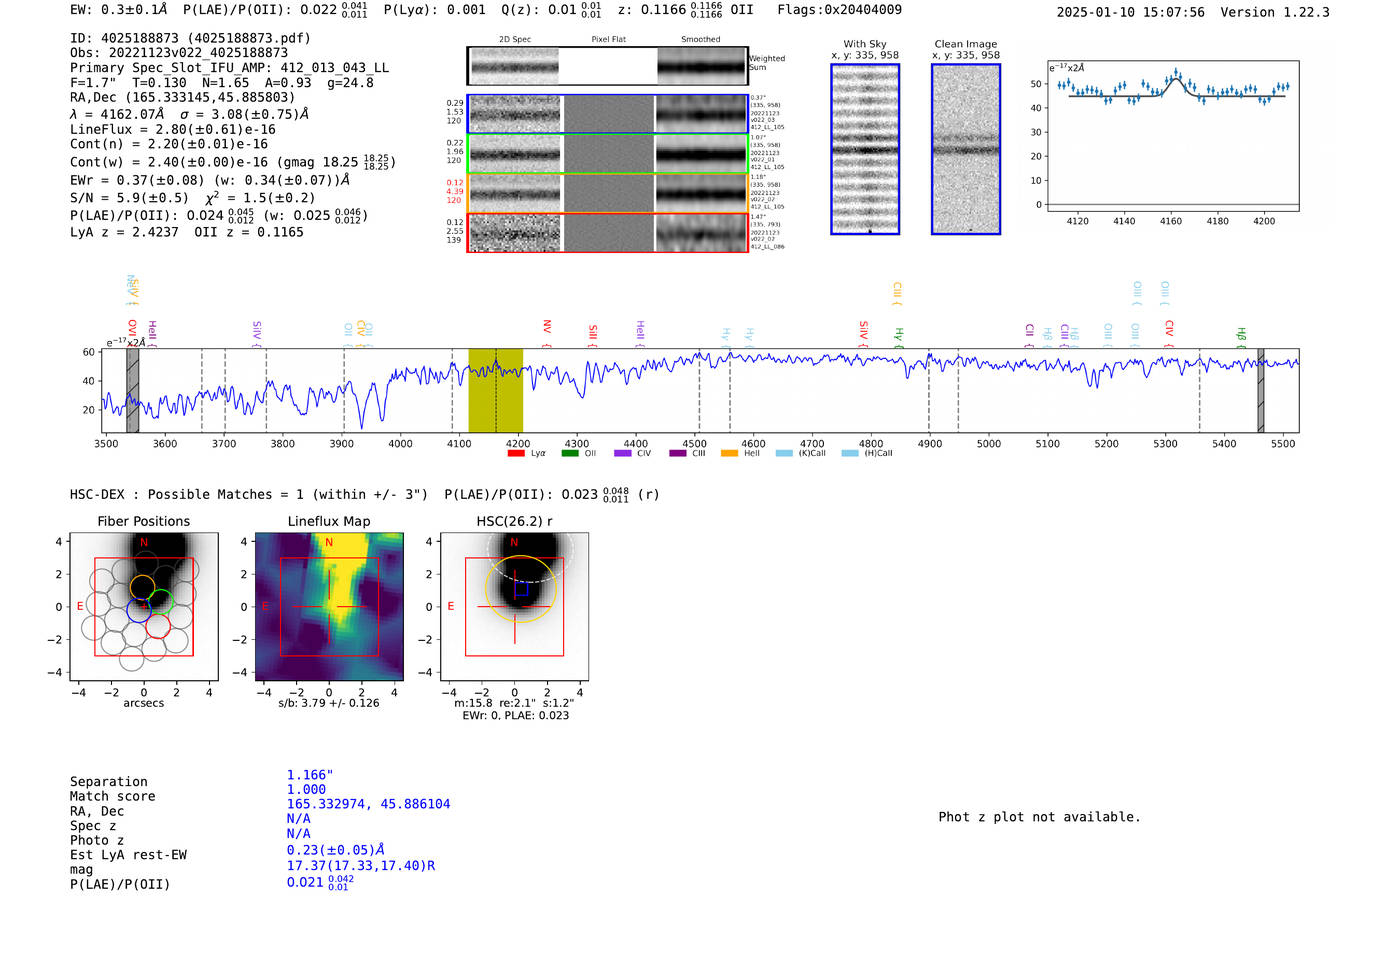The height and width of the screenshot is (953, 1400).
Task: Click the green OII legend swatch
Action: click(x=570, y=453)
